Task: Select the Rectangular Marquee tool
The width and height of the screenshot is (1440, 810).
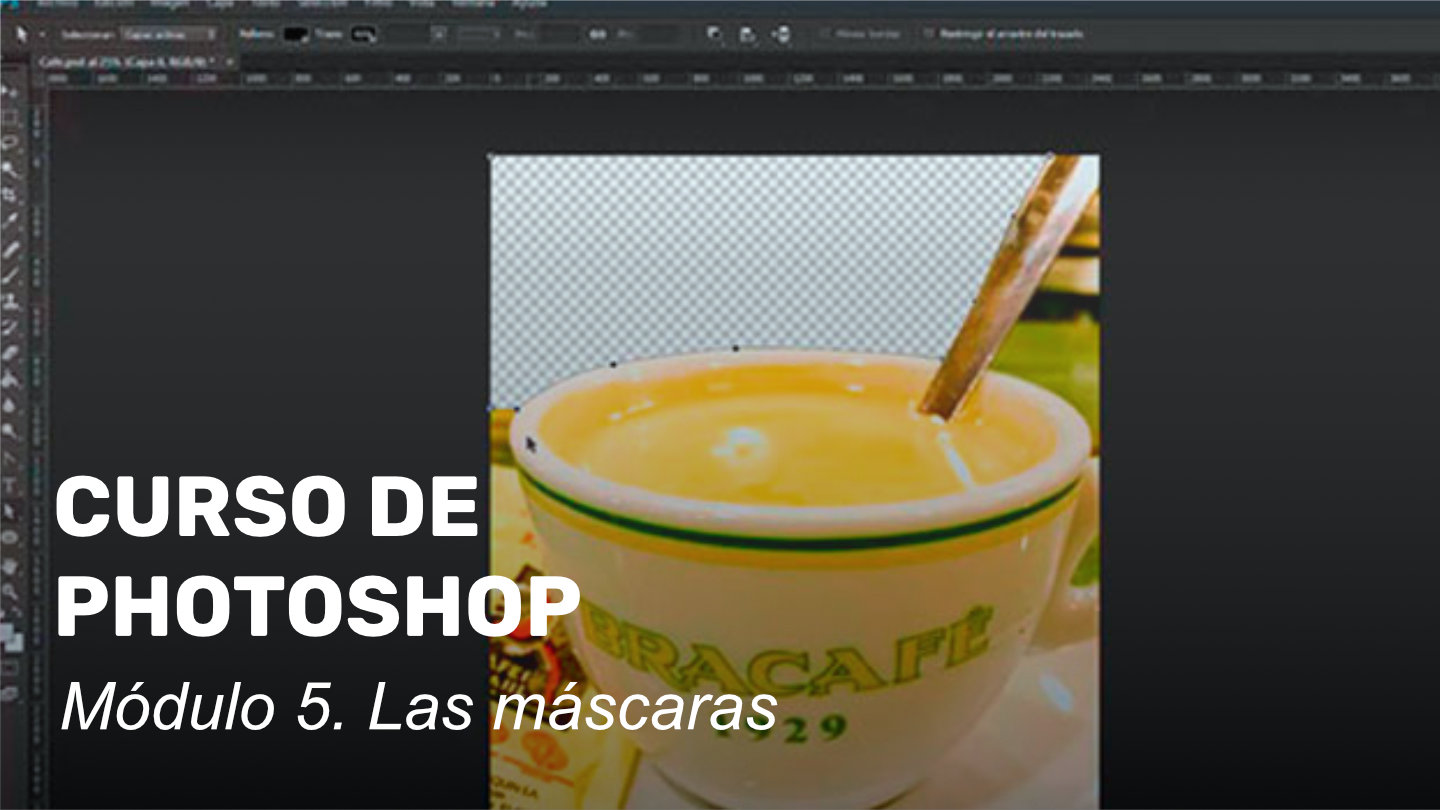Action: click(x=12, y=117)
